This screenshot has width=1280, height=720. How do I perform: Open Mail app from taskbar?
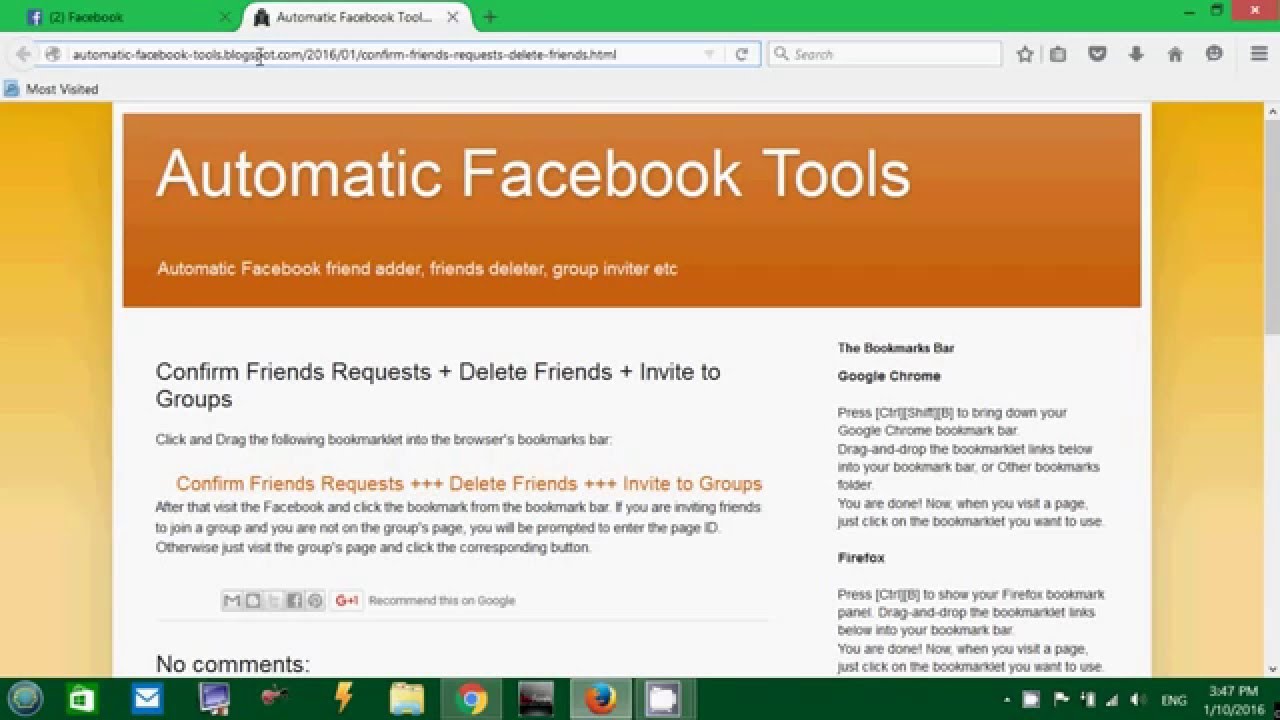147,699
